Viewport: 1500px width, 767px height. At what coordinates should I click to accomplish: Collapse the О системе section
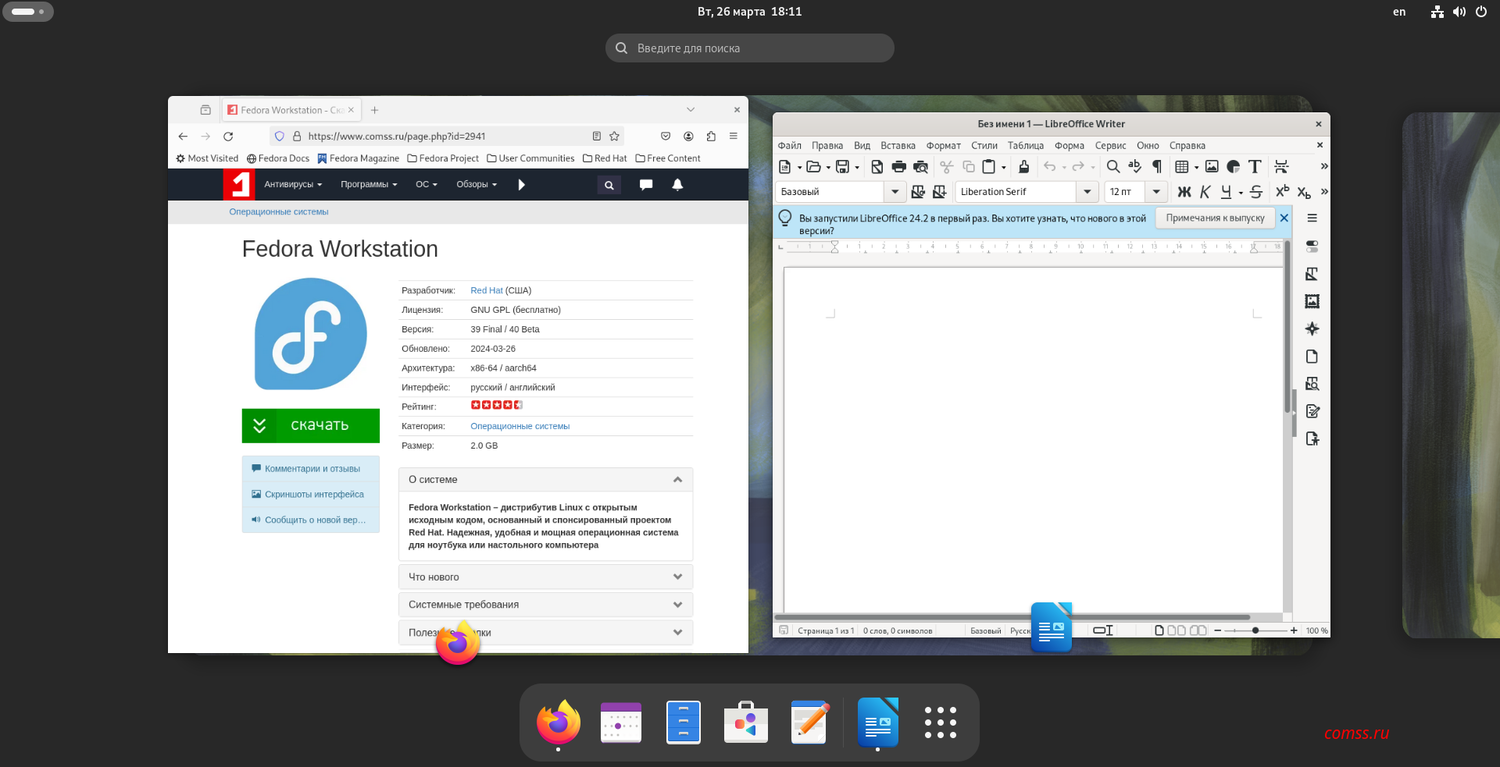[x=546, y=479]
